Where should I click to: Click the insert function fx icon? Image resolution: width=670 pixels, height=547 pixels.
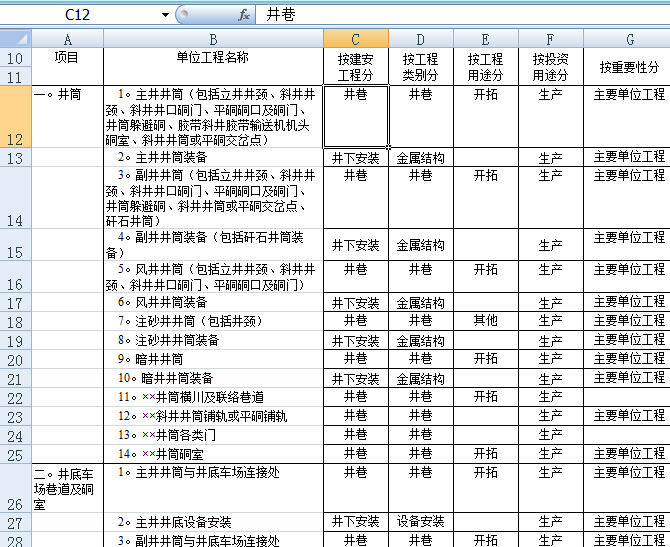244,15
